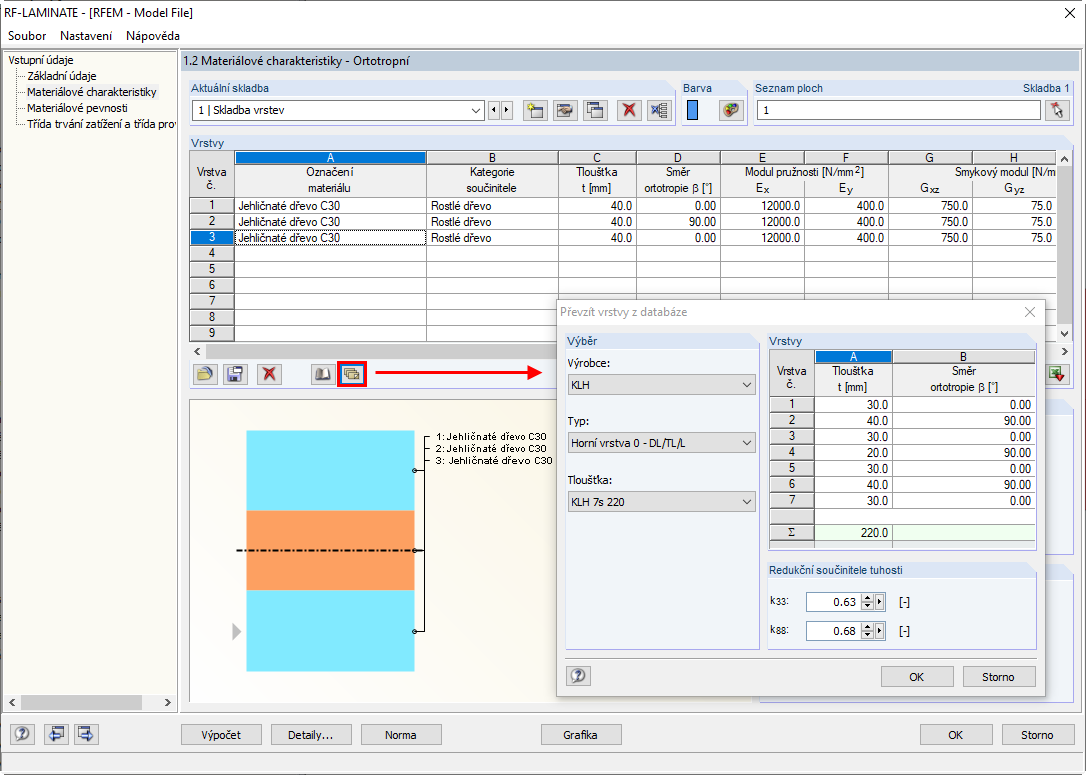
Task: Click the delete all compositions tree icon
Action: point(659,110)
